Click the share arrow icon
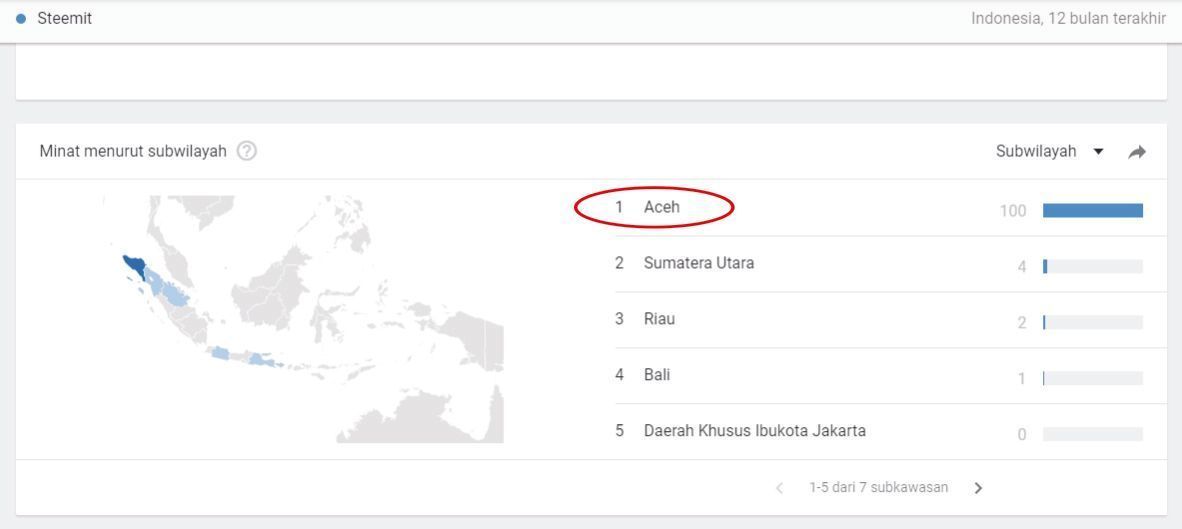 point(1137,152)
